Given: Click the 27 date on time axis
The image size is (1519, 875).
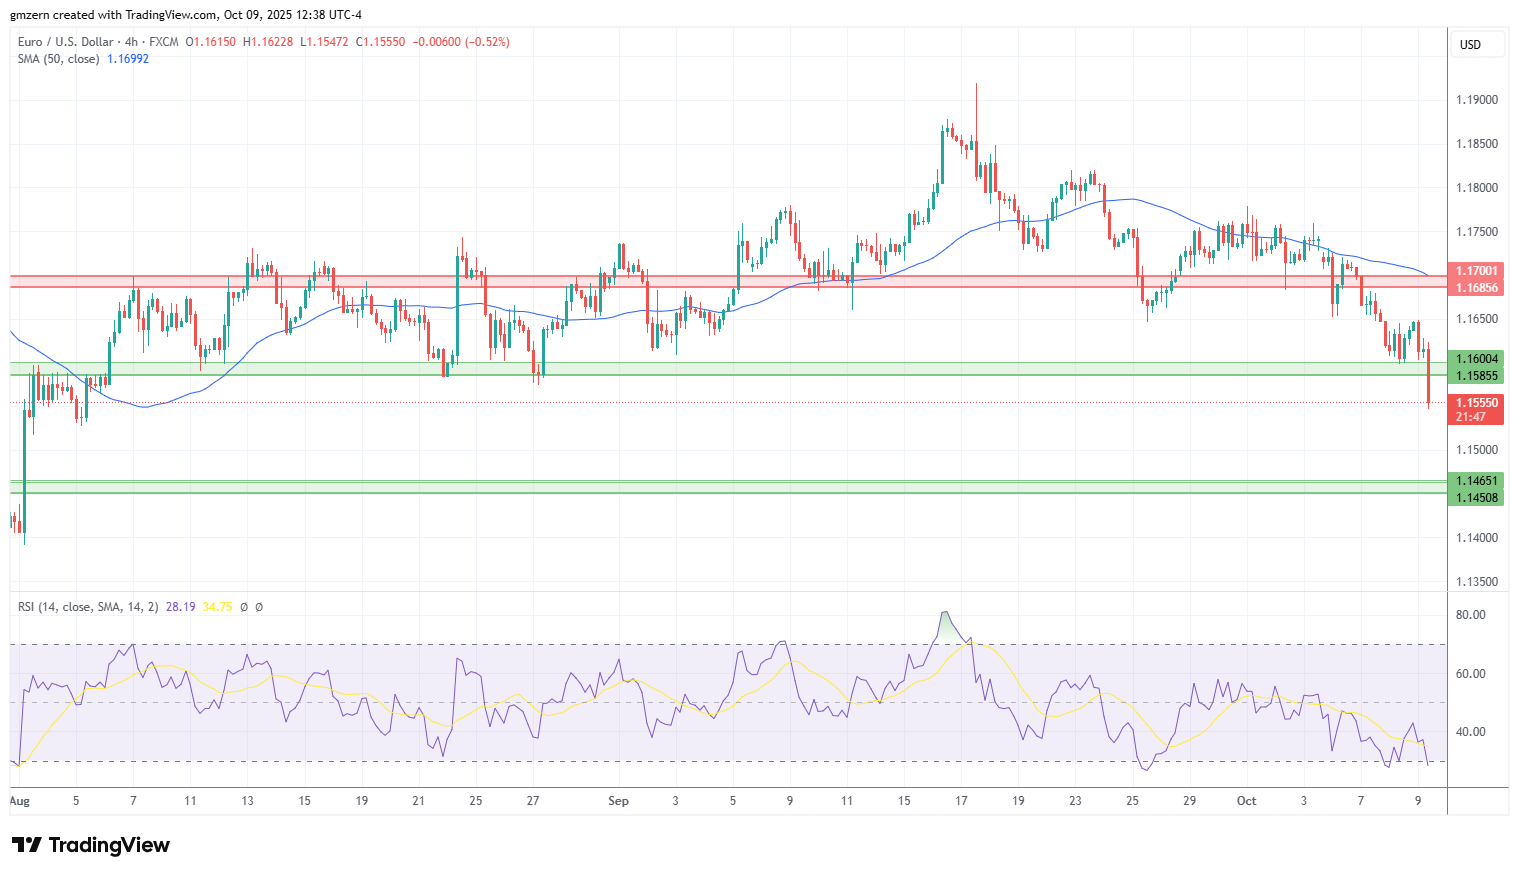Looking at the screenshot, I should pos(533,801).
